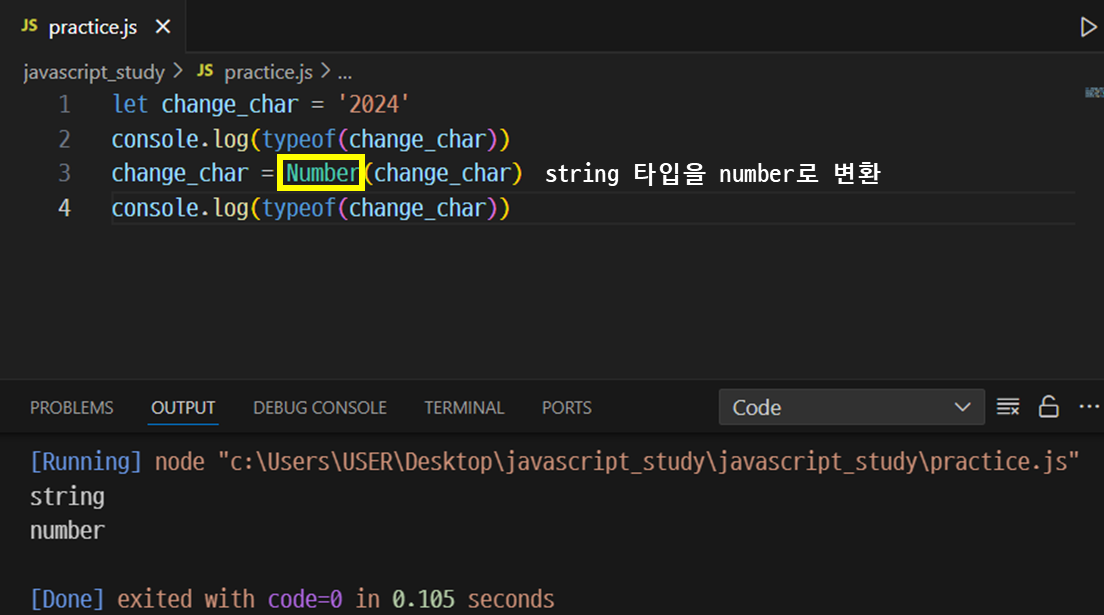Image resolution: width=1104 pixels, height=615 pixels.
Task: Open the DEBUG CONSOLE tab
Action: 320,408
